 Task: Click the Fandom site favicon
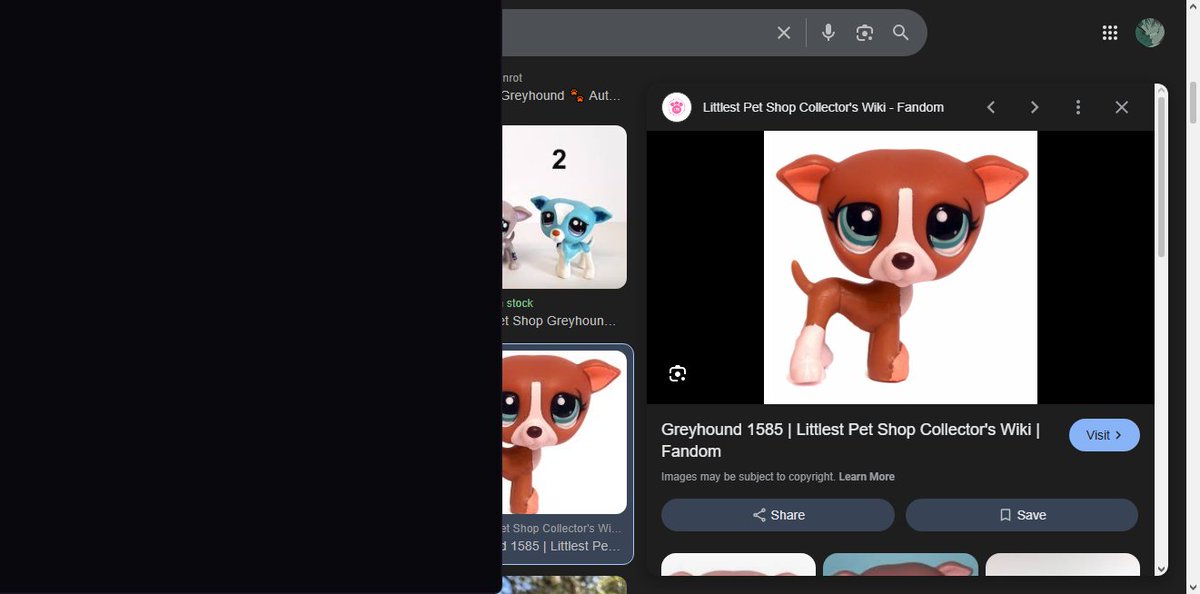coord(677,107)
